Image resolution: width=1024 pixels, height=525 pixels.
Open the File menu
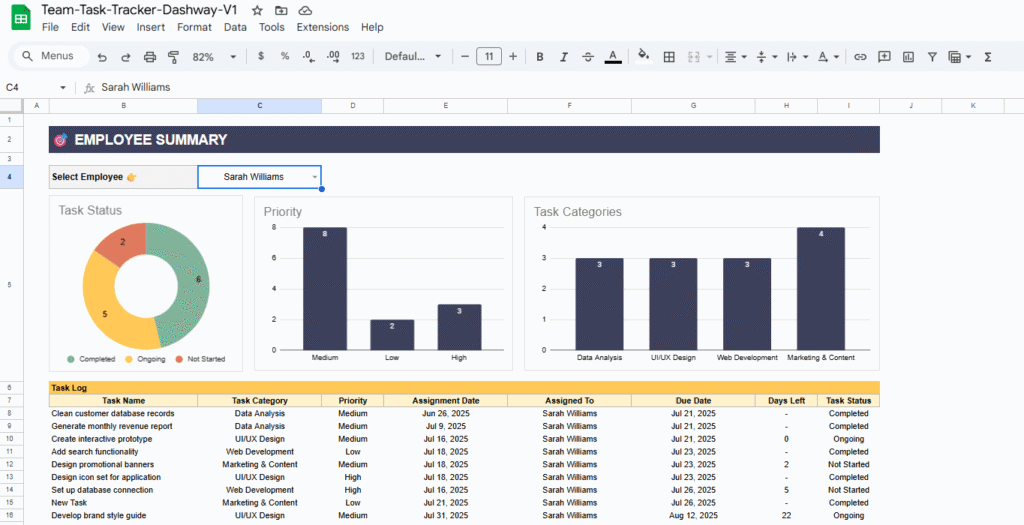point(50,27)
